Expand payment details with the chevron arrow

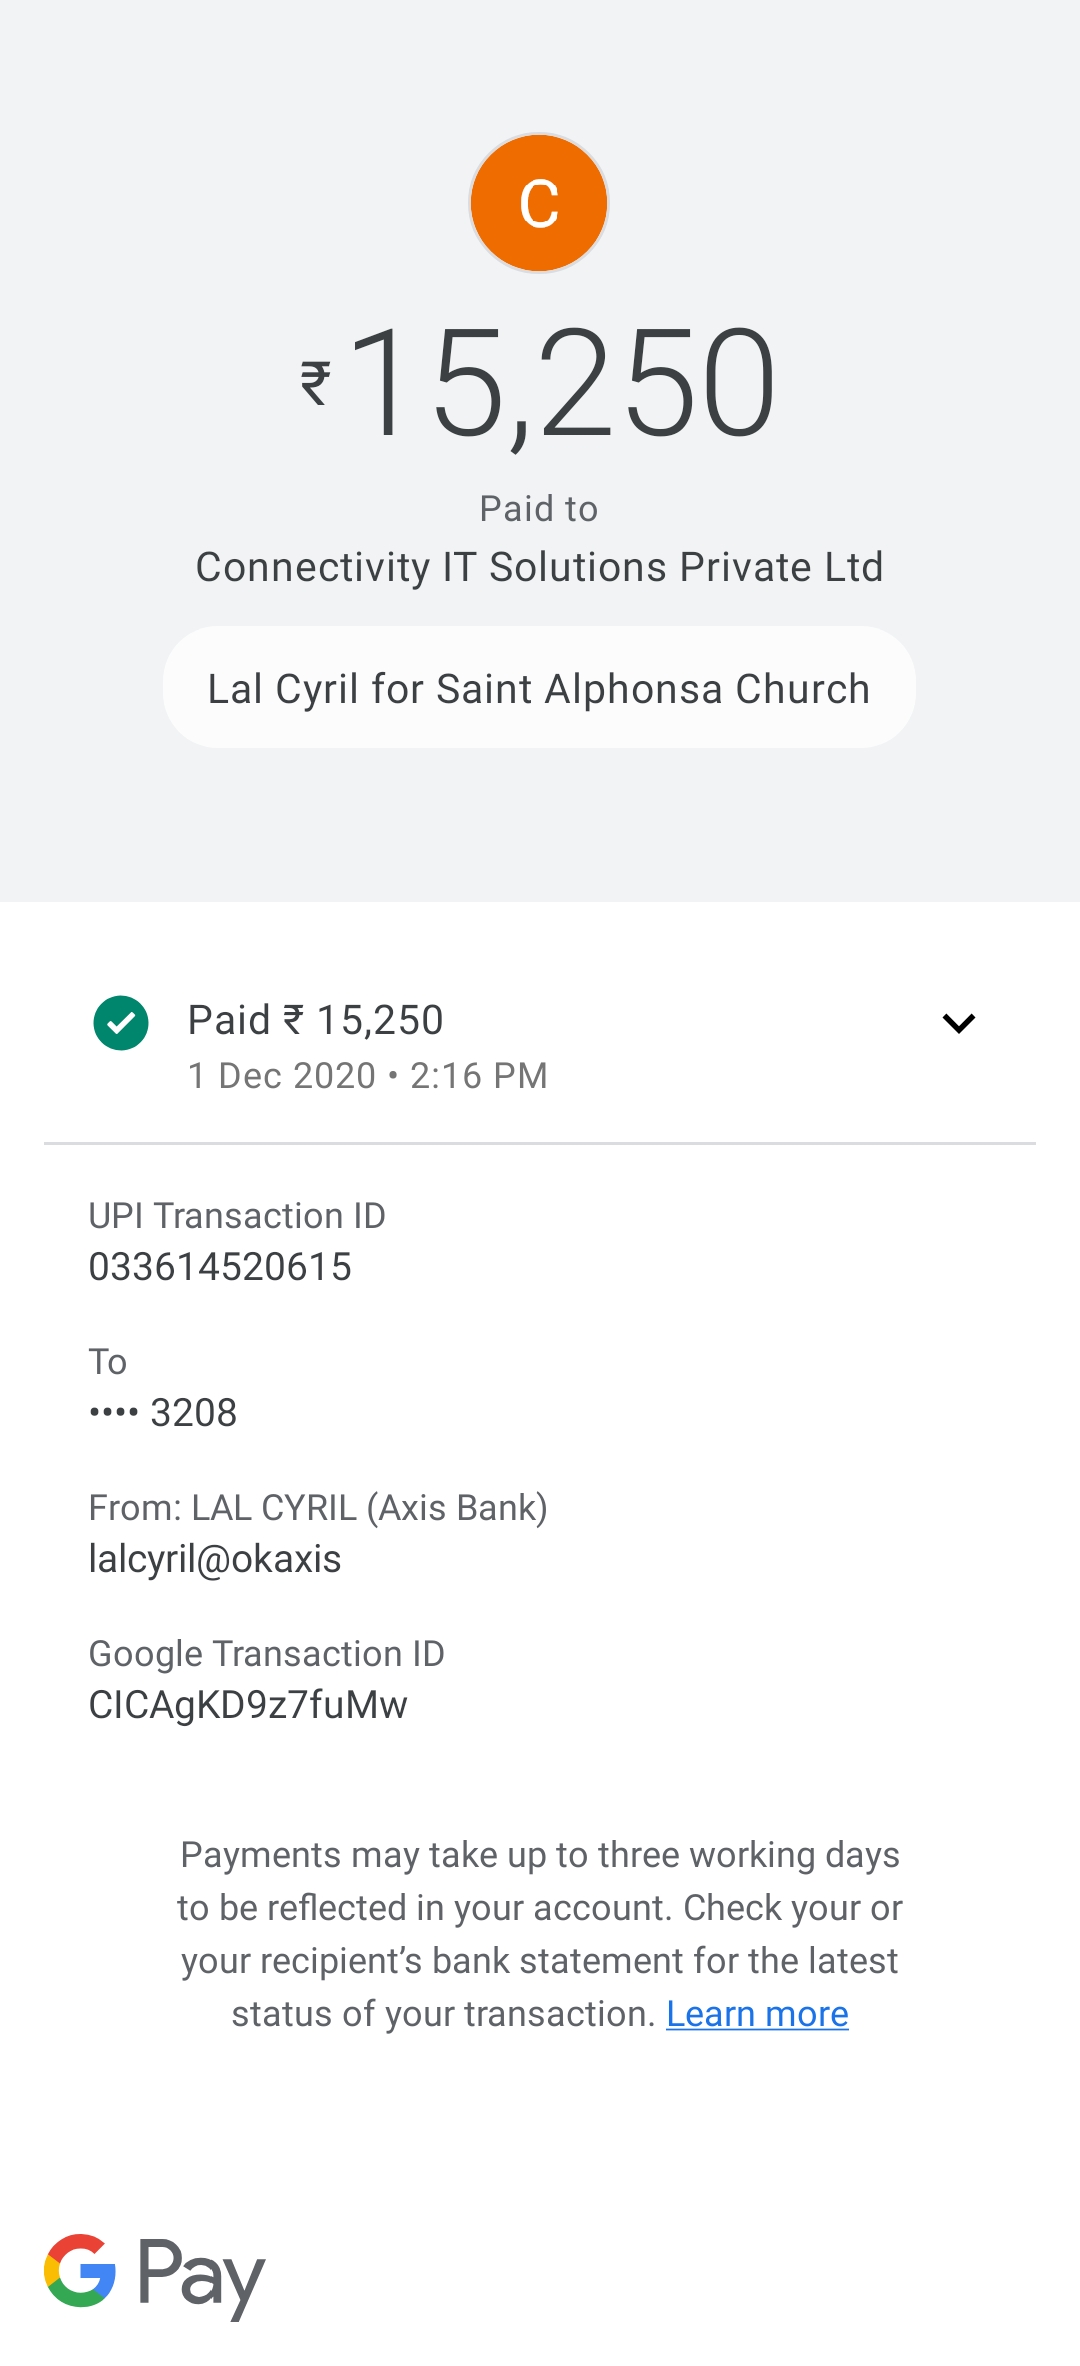pyautogui.click(x=958, y=1023)
